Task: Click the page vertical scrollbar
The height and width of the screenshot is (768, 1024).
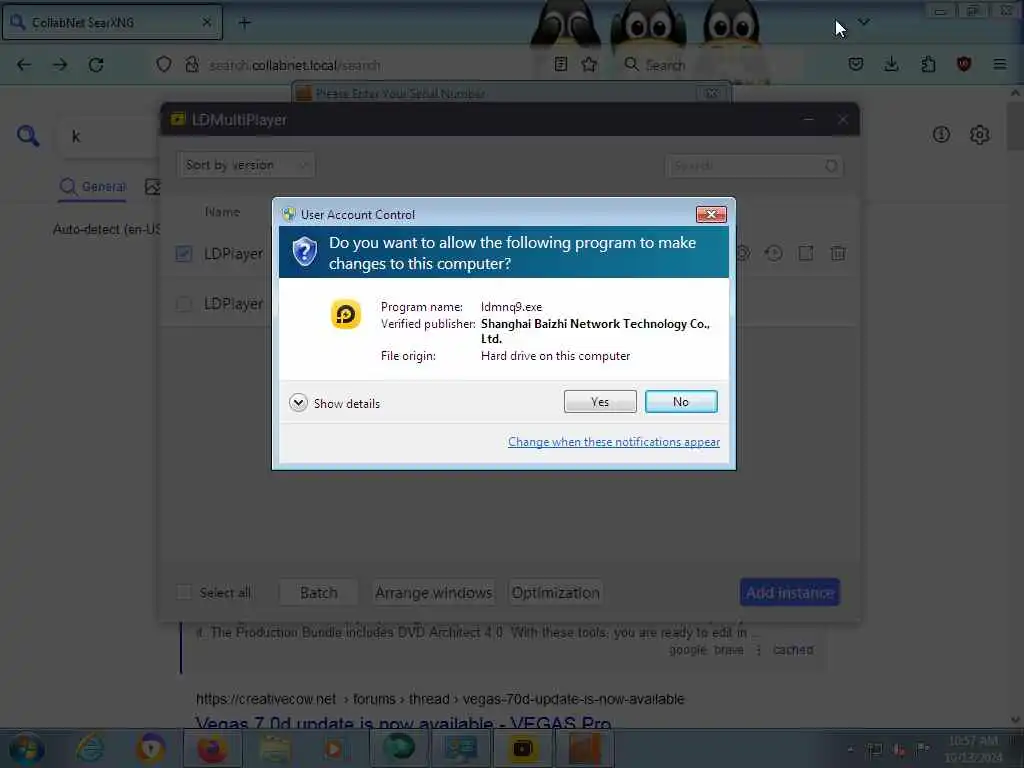Action: pos(1015,405)
